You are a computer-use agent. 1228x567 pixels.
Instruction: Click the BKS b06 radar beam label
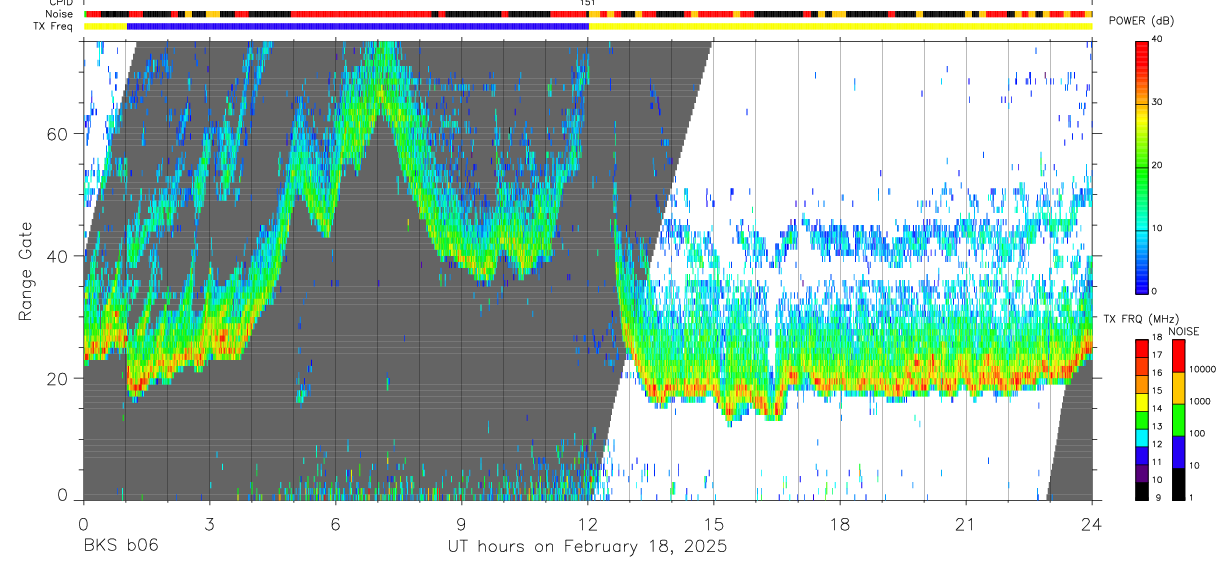click(120, 546)
